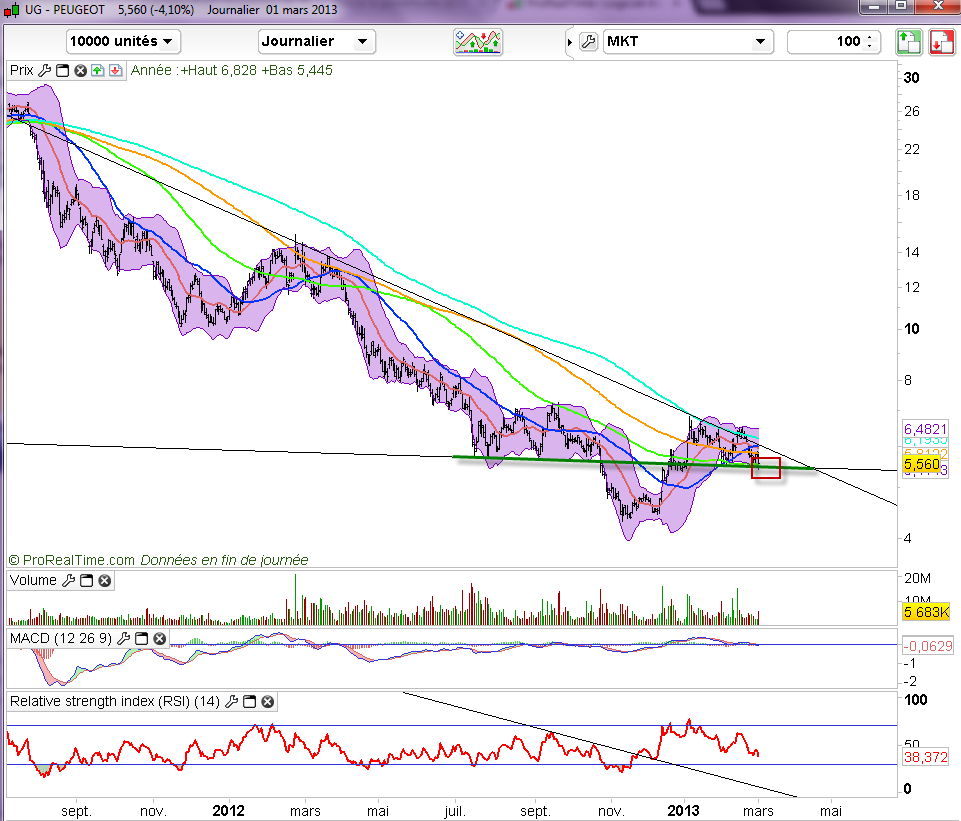The width and height of the screenshot is (961, 821).
Task: Open RSI (14) wrench settings
Action: point(232,702)
